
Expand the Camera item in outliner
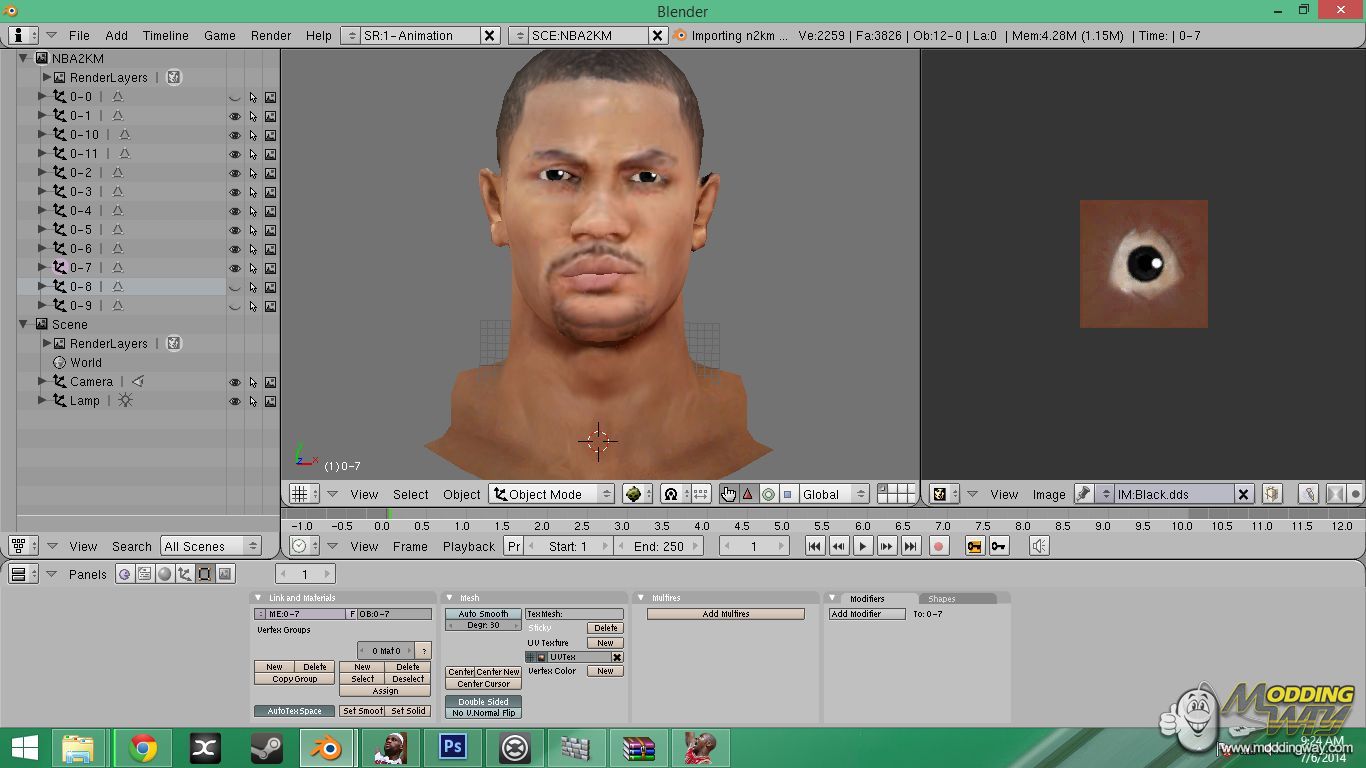pos(42,381)
